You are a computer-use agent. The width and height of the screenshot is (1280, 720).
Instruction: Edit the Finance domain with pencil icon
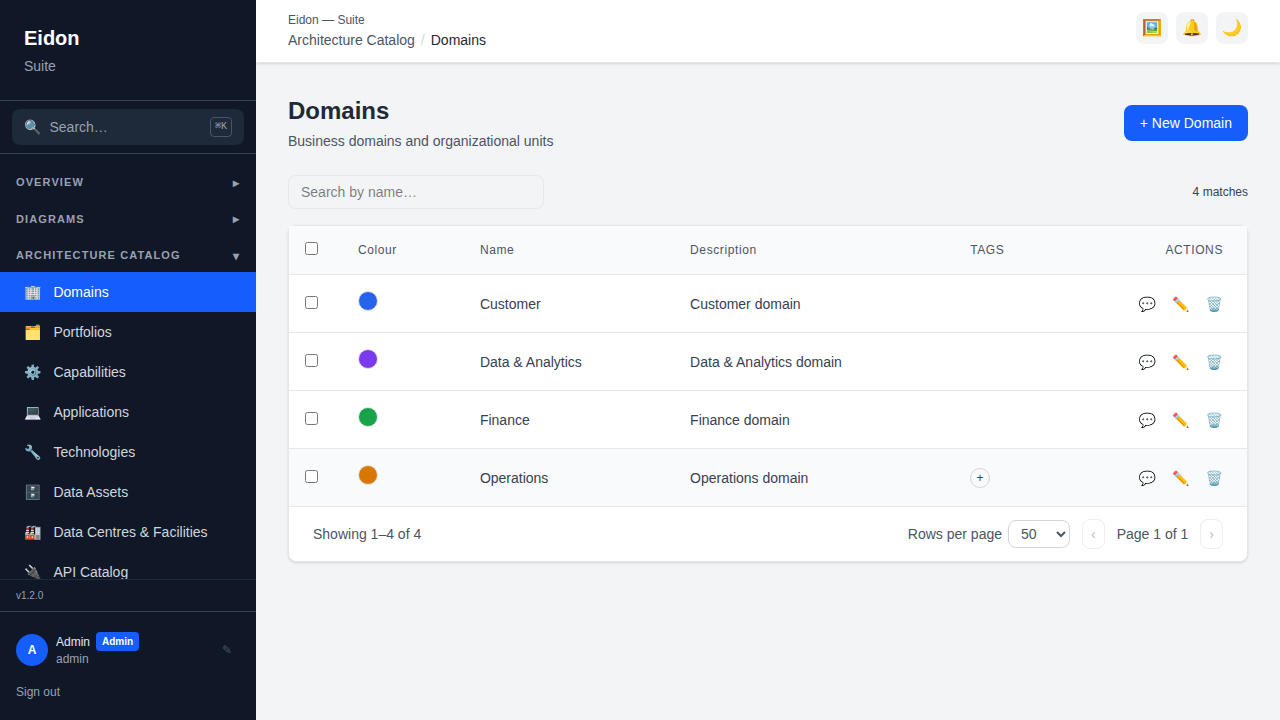click(x=1181, y=420)
